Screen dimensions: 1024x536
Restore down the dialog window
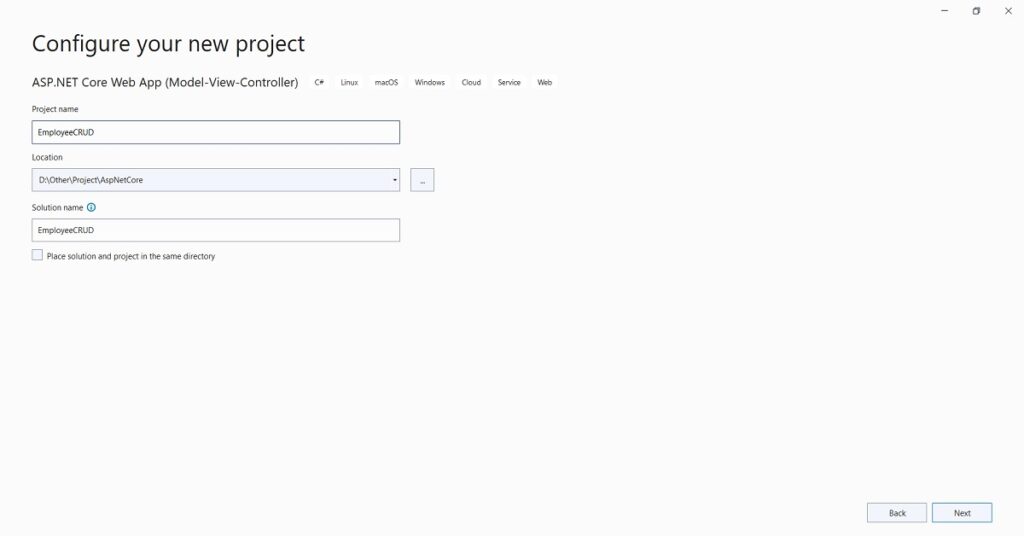tap(976, 10)
